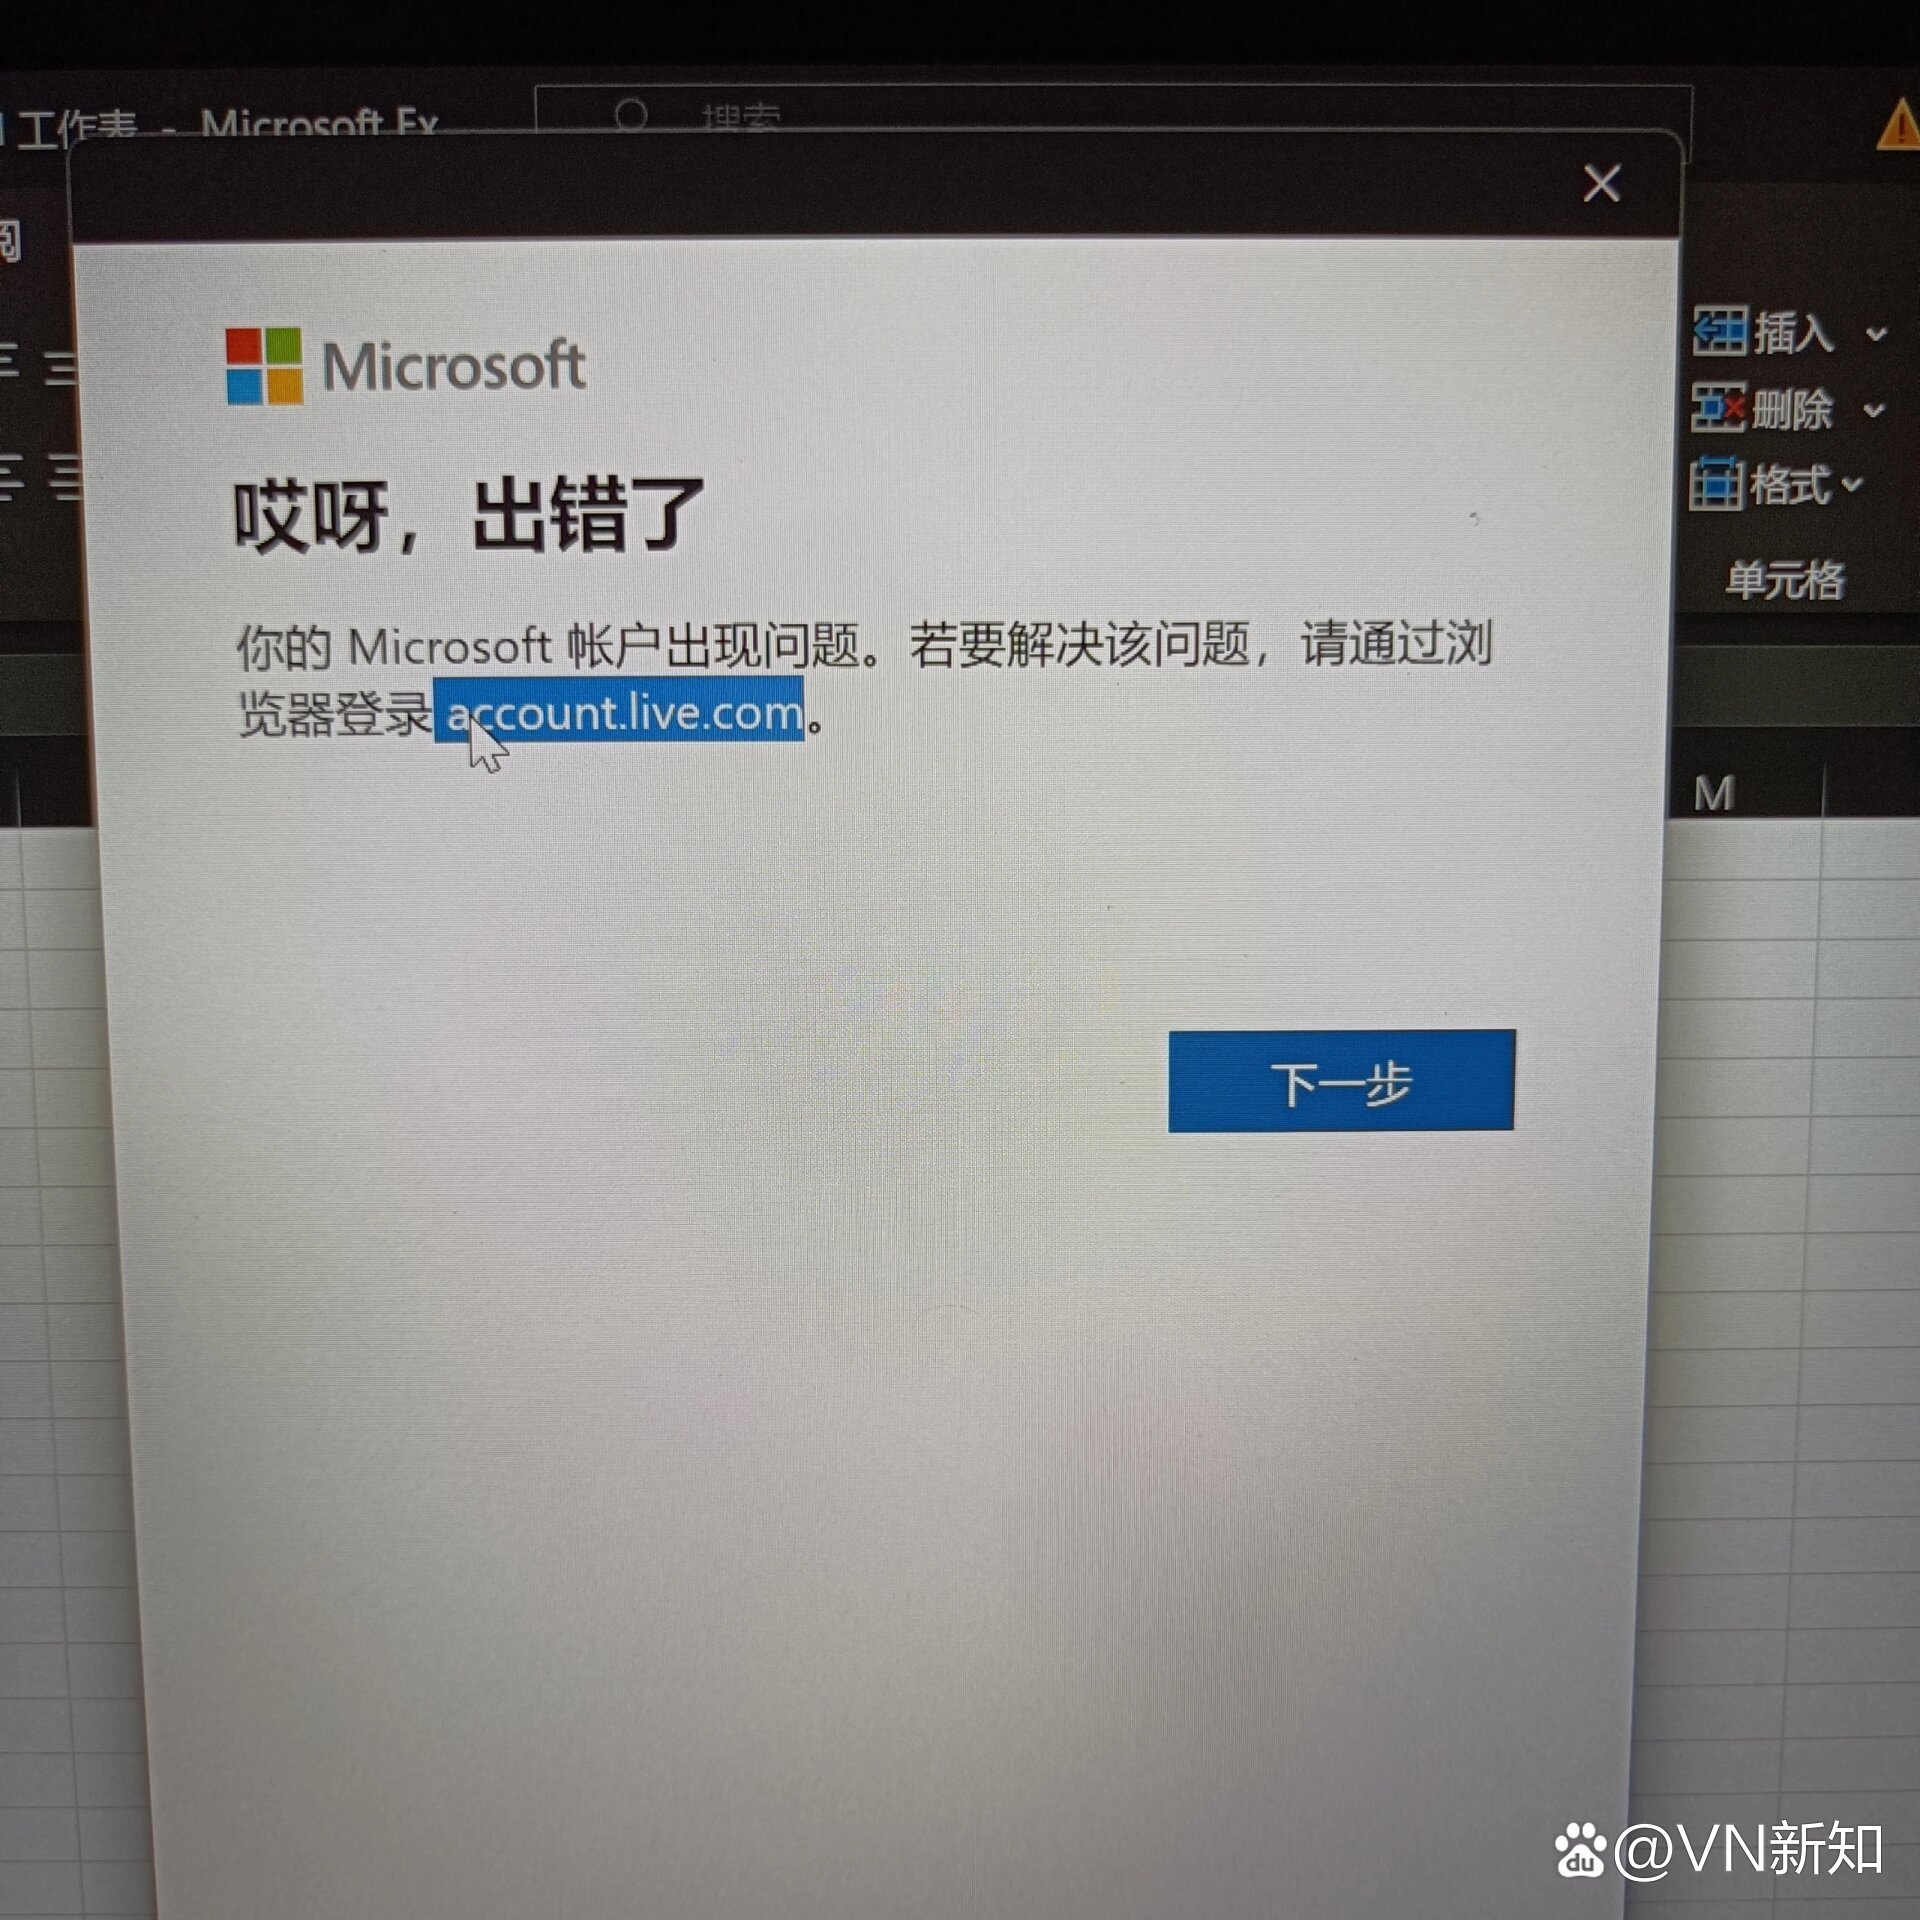Expand the 删除 dropdown arrow in Excel
This screenshot has width=1920, height=1920.
[1874, 410]
